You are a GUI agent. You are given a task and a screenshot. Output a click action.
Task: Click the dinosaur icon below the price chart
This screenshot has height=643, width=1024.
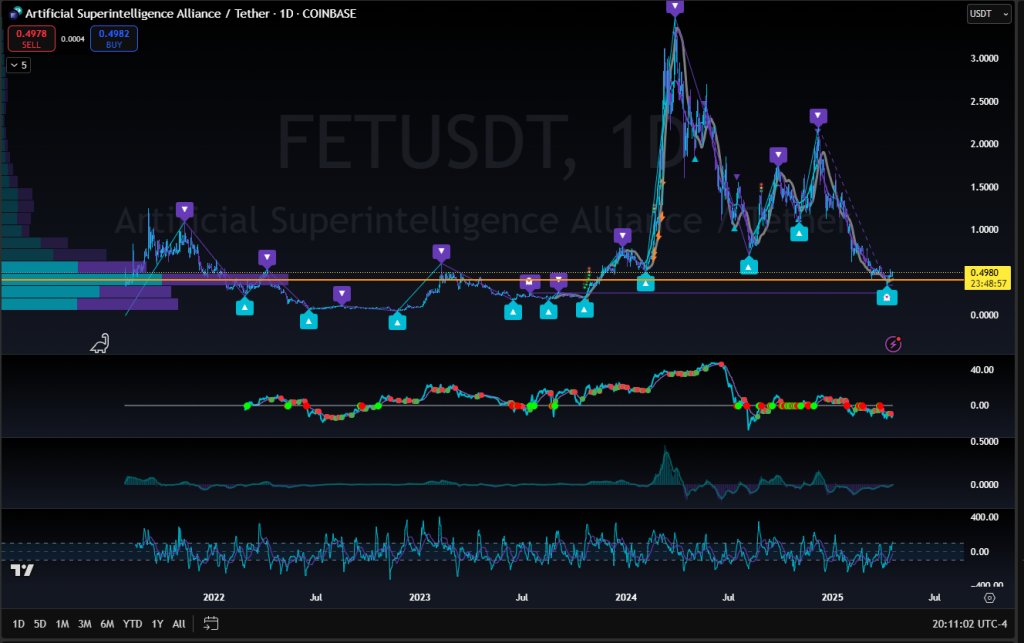click(x=100, y=343)
